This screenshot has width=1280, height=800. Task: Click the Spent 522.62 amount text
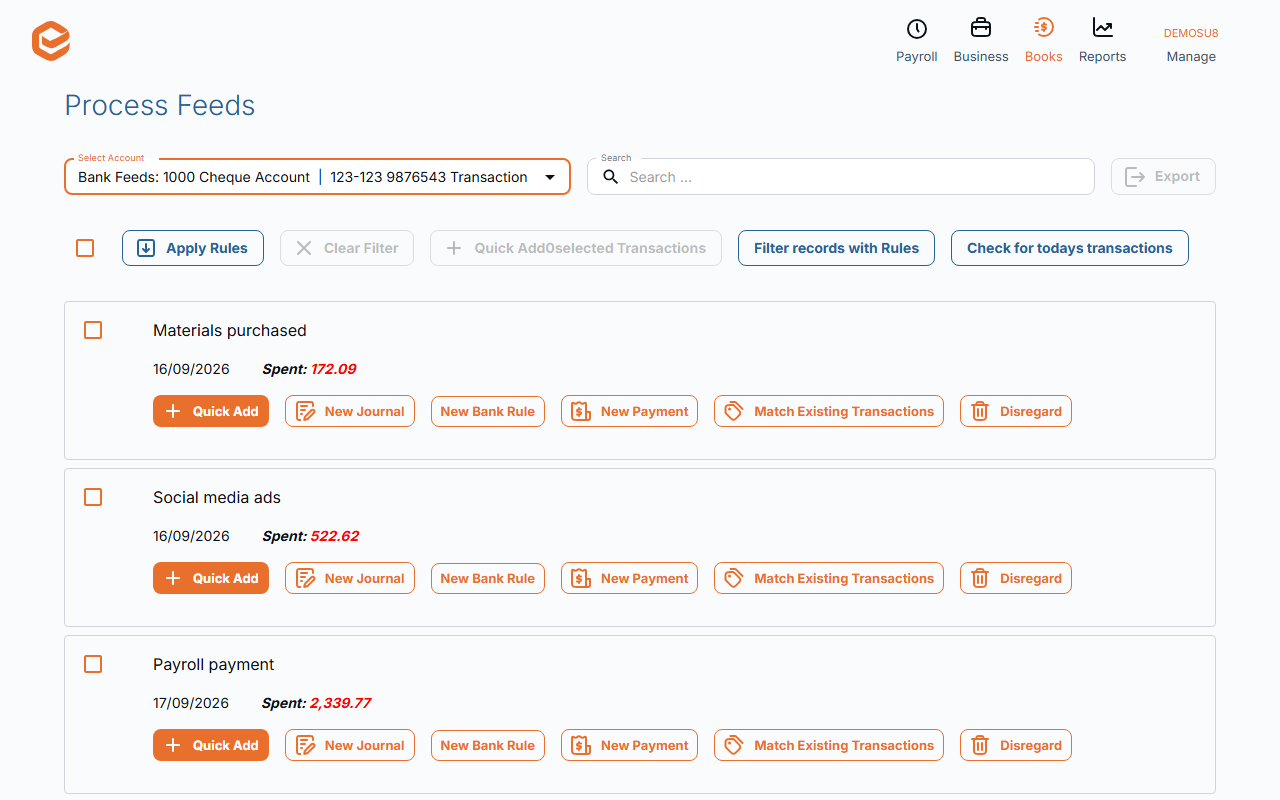(311, 536)
